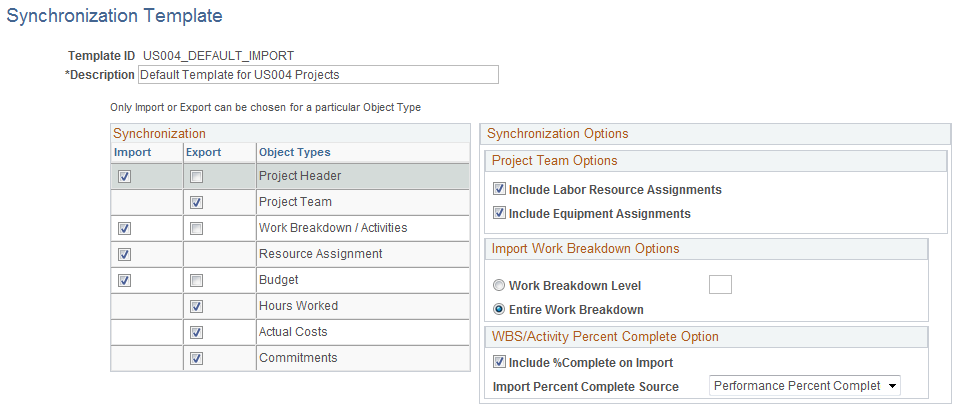This screenshot has width=976, height=411.
Task: Select the Project Header row label
Action: pyautogui.click(x=299, y=177)
